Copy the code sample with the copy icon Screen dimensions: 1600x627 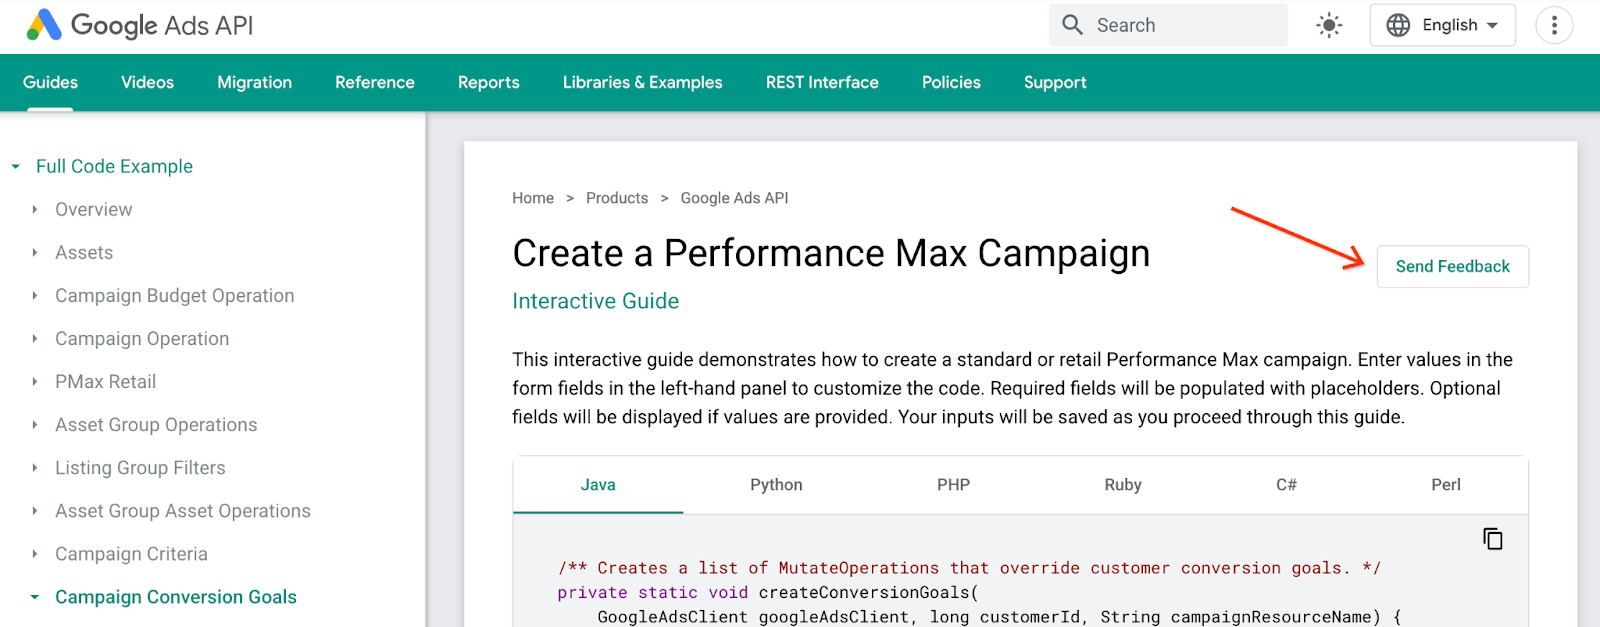coord(1493,539)
